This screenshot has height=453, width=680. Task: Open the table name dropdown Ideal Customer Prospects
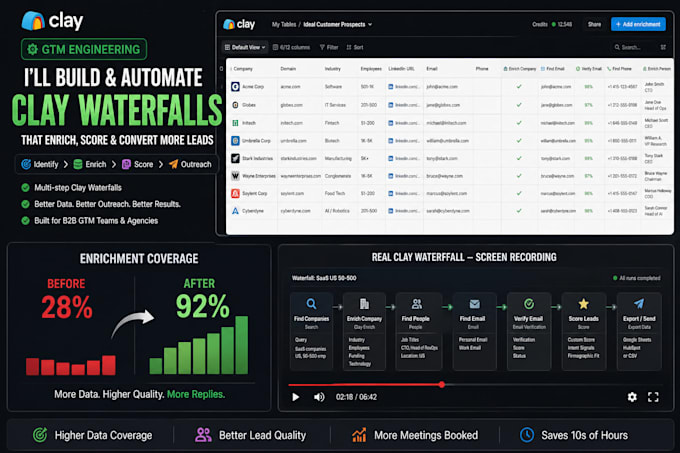click(x=337, y=25)
